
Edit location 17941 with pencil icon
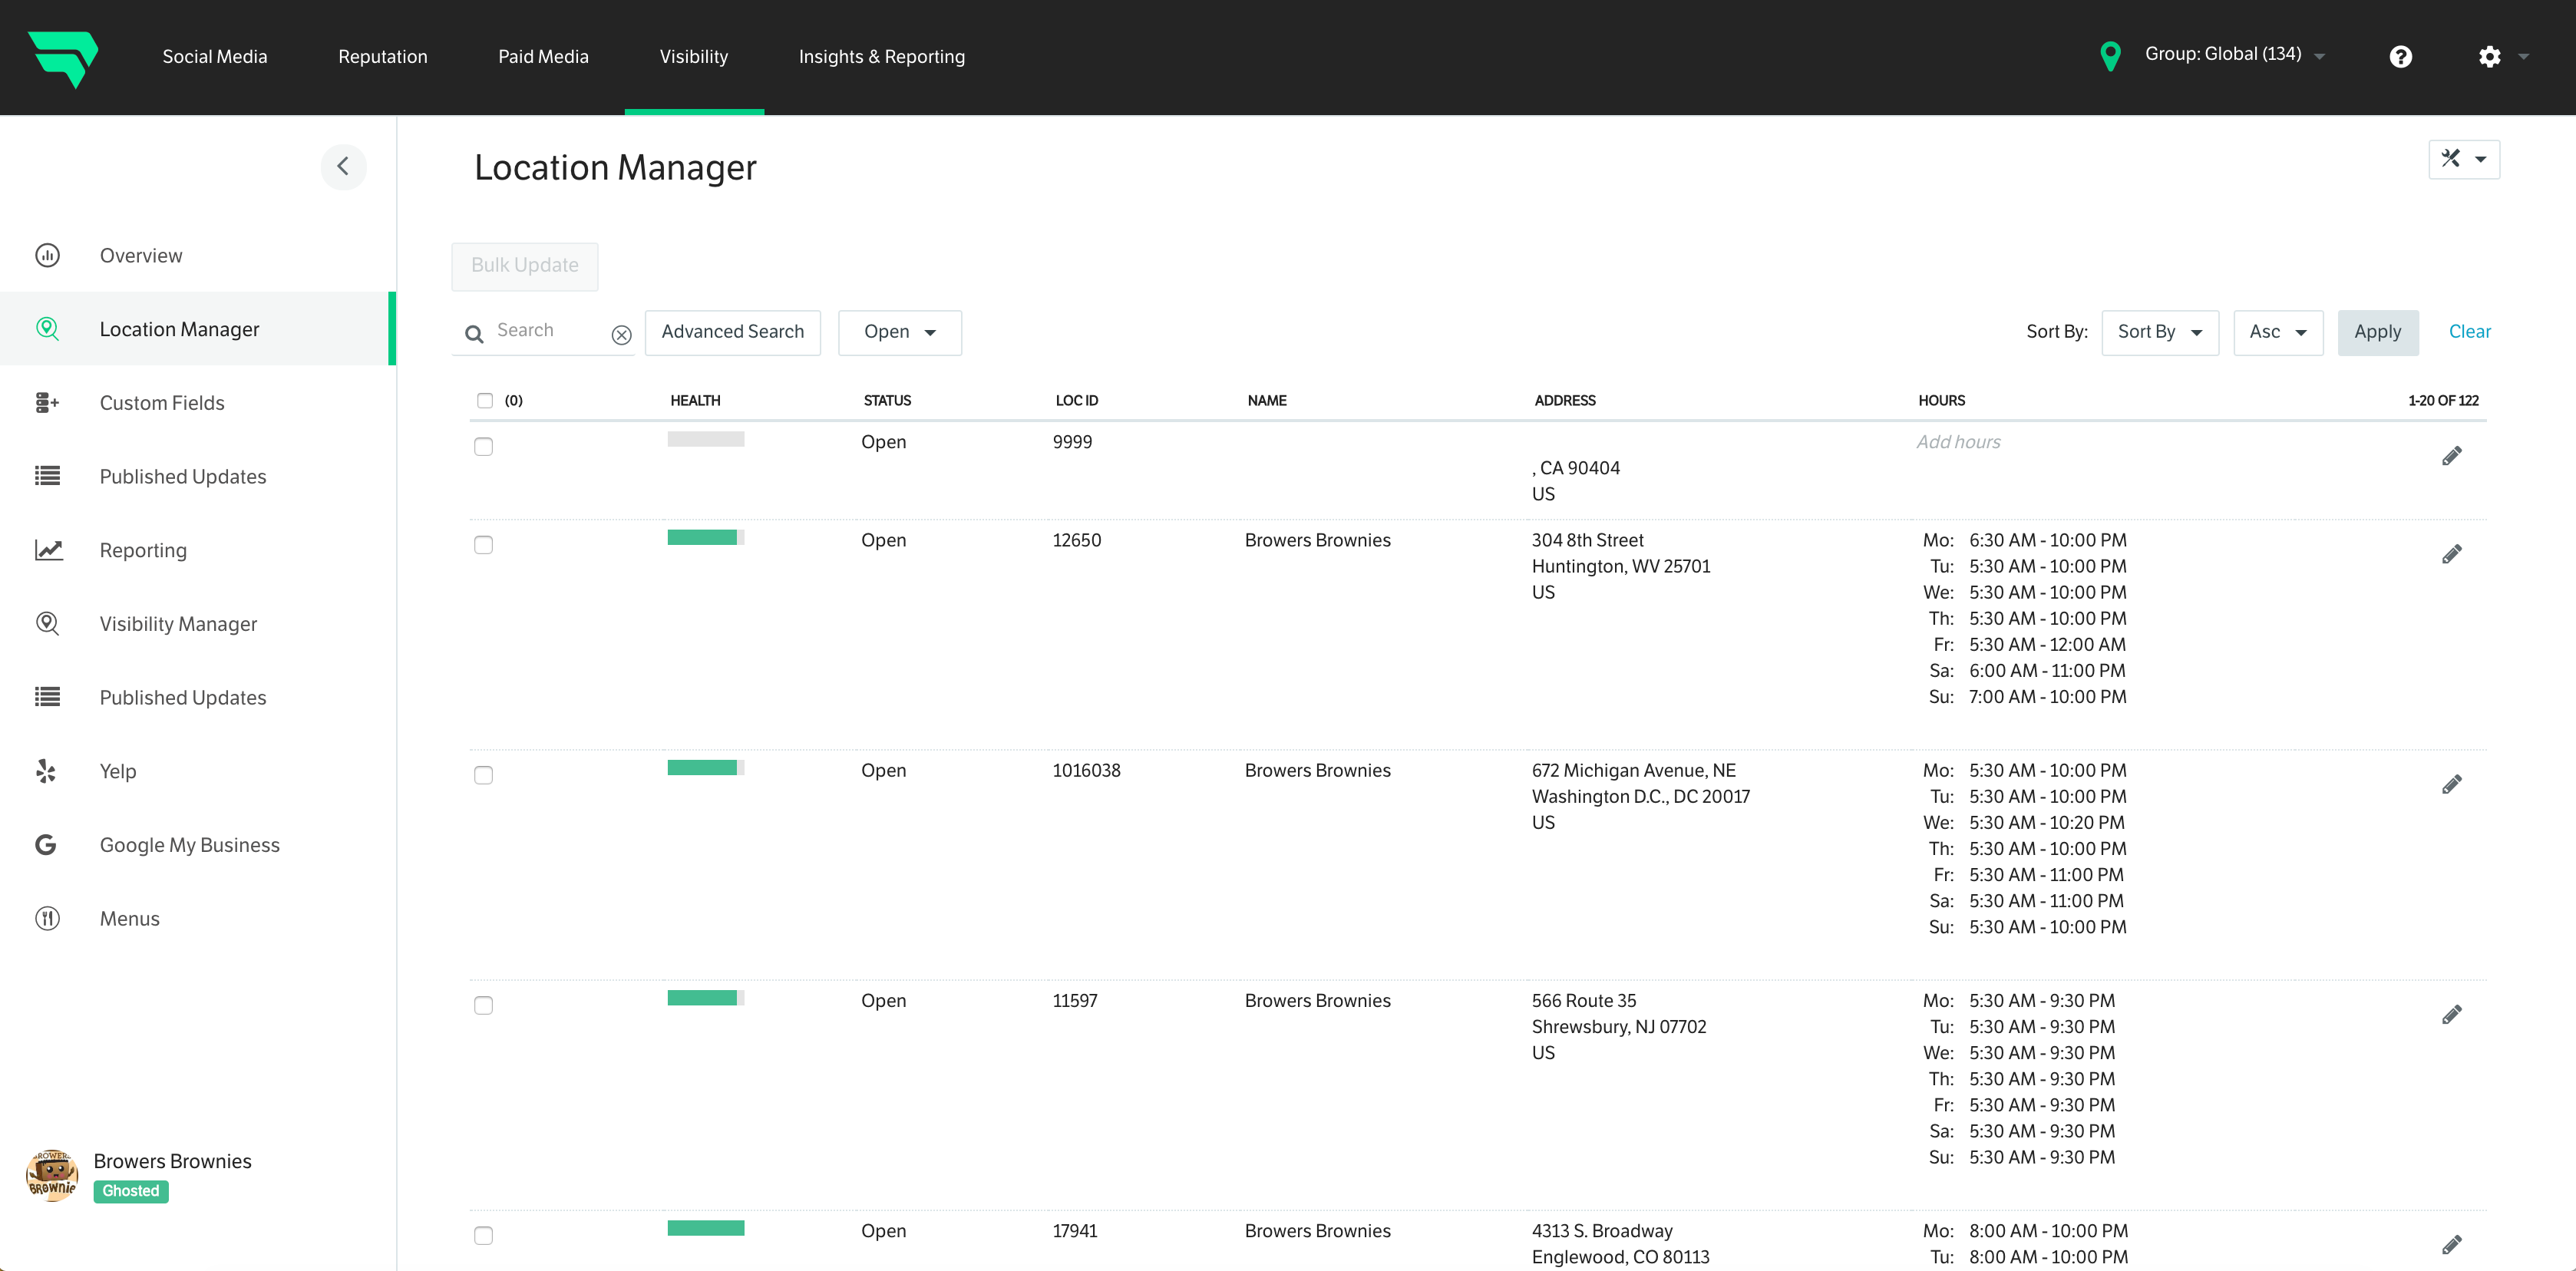2451,1244
